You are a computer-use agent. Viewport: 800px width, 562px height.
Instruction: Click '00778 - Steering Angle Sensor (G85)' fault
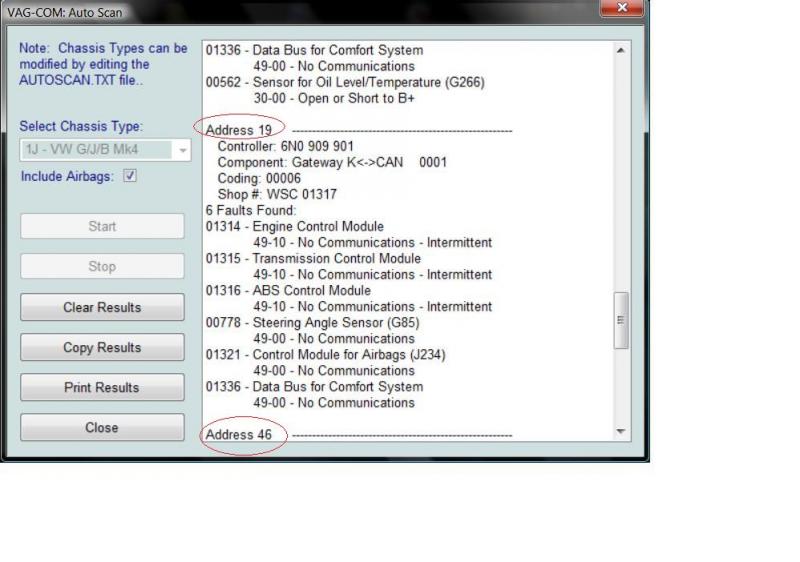(312, 323)
